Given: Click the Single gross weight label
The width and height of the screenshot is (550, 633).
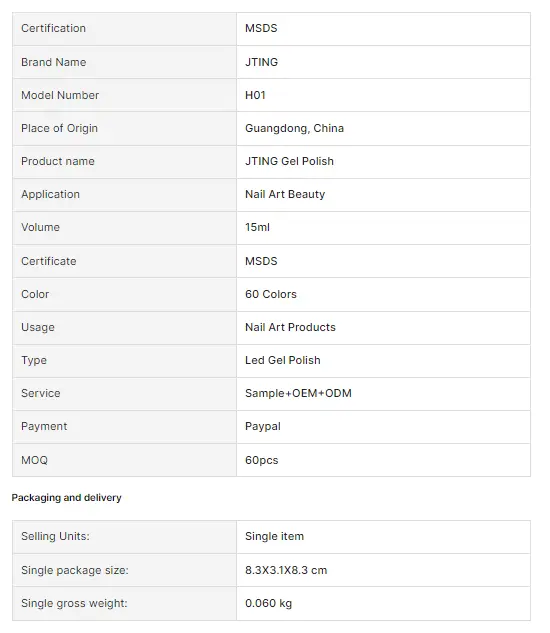Looking at the screenshot, I should coord(74,604).
